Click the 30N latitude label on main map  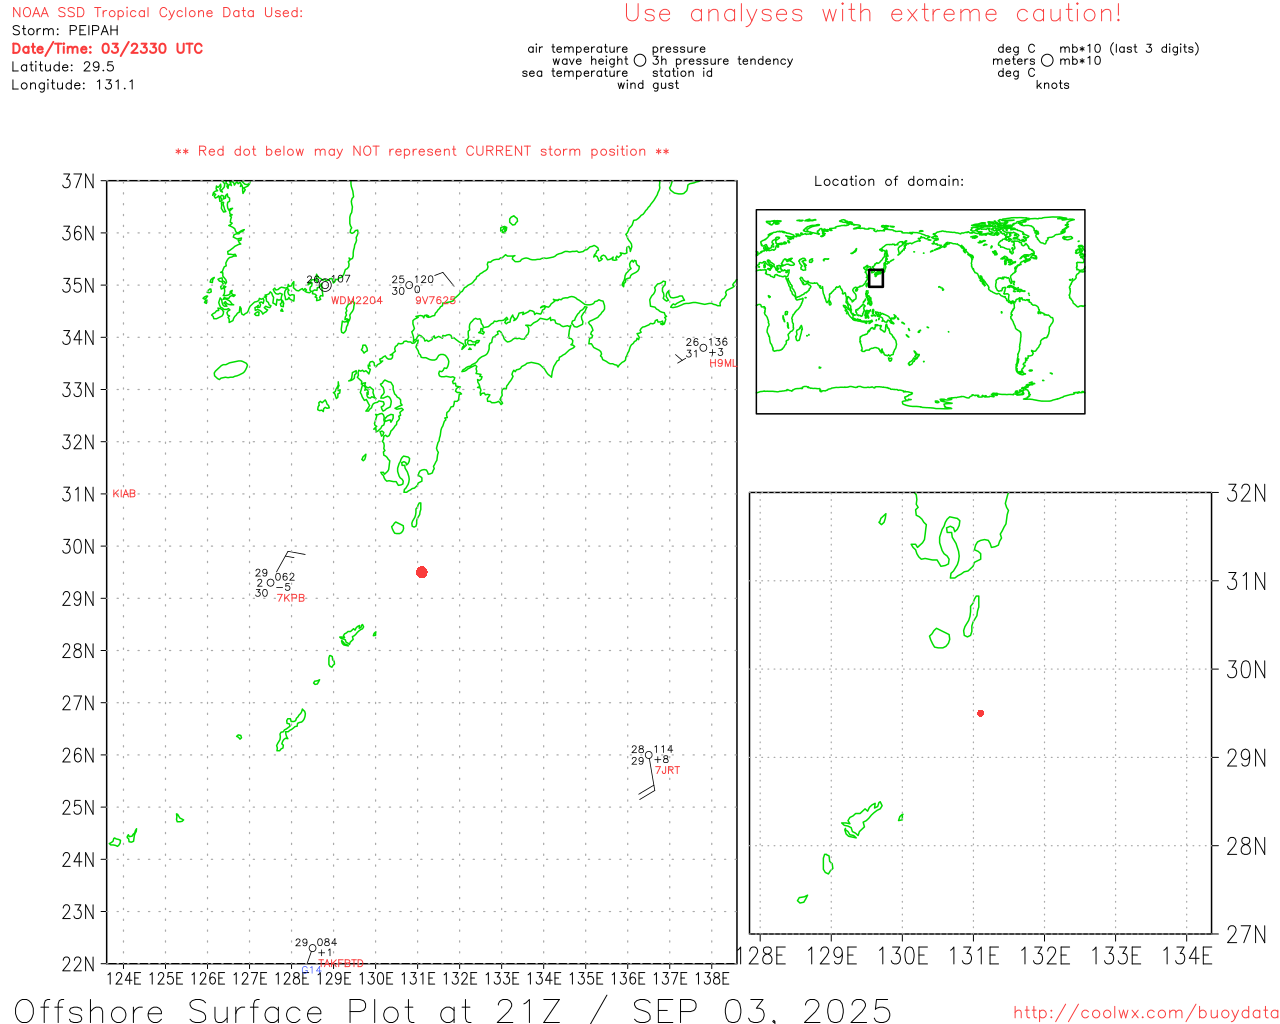pyautogui.click(x=79, y=547)
